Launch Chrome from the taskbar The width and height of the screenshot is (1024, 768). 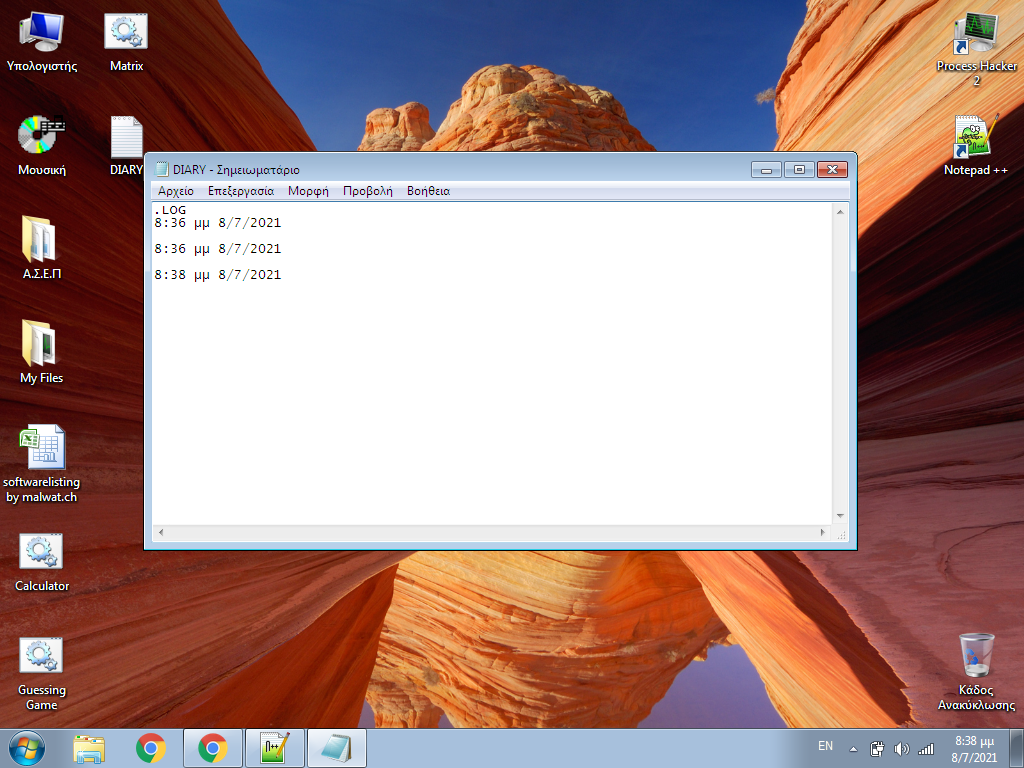(x=151, y=747)
